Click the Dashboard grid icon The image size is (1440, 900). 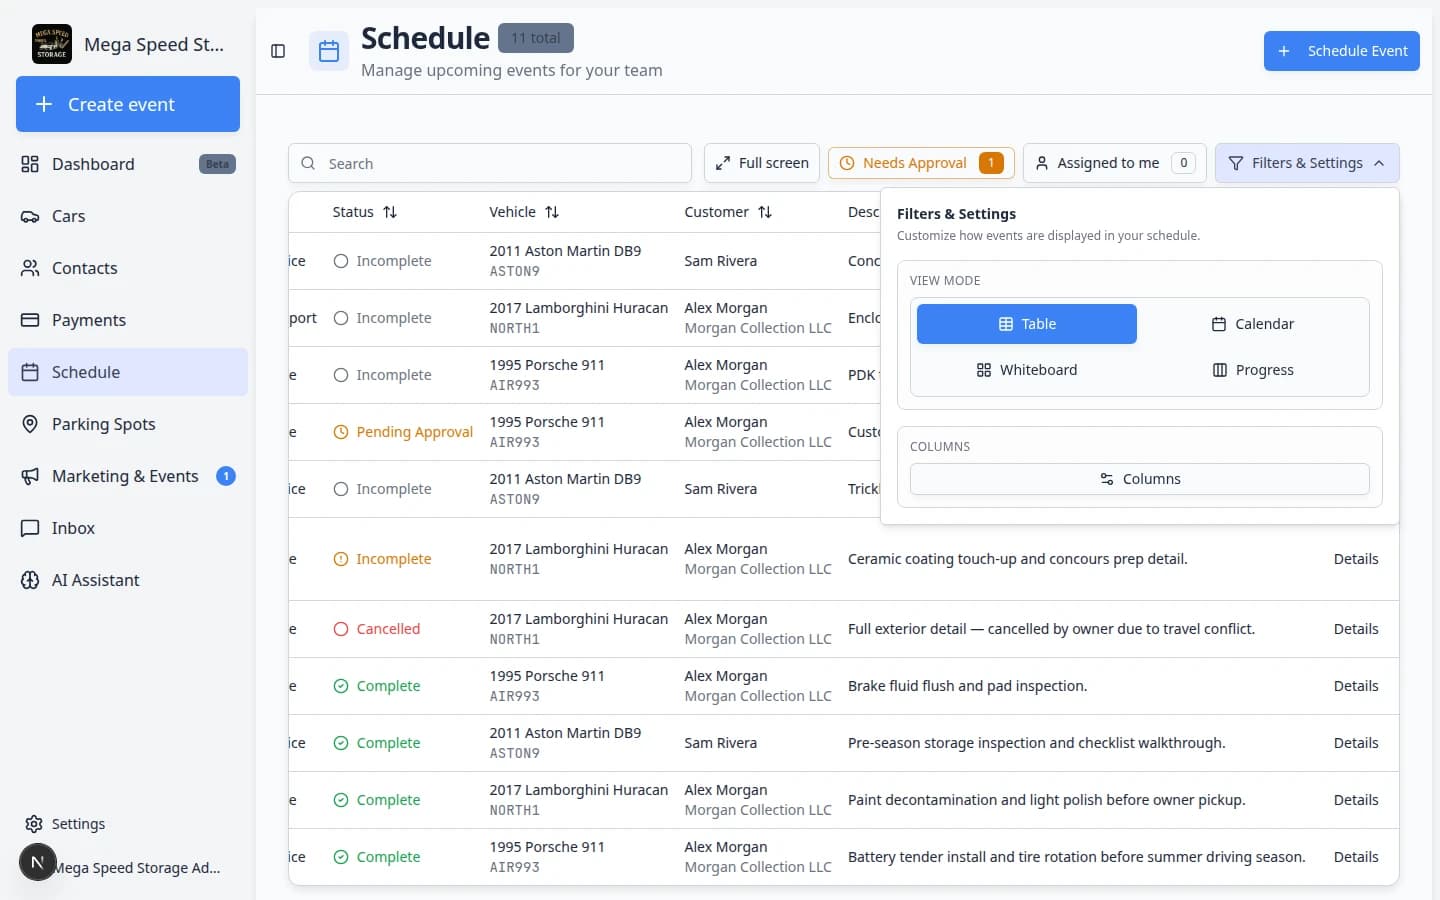[x=30, y=164]
